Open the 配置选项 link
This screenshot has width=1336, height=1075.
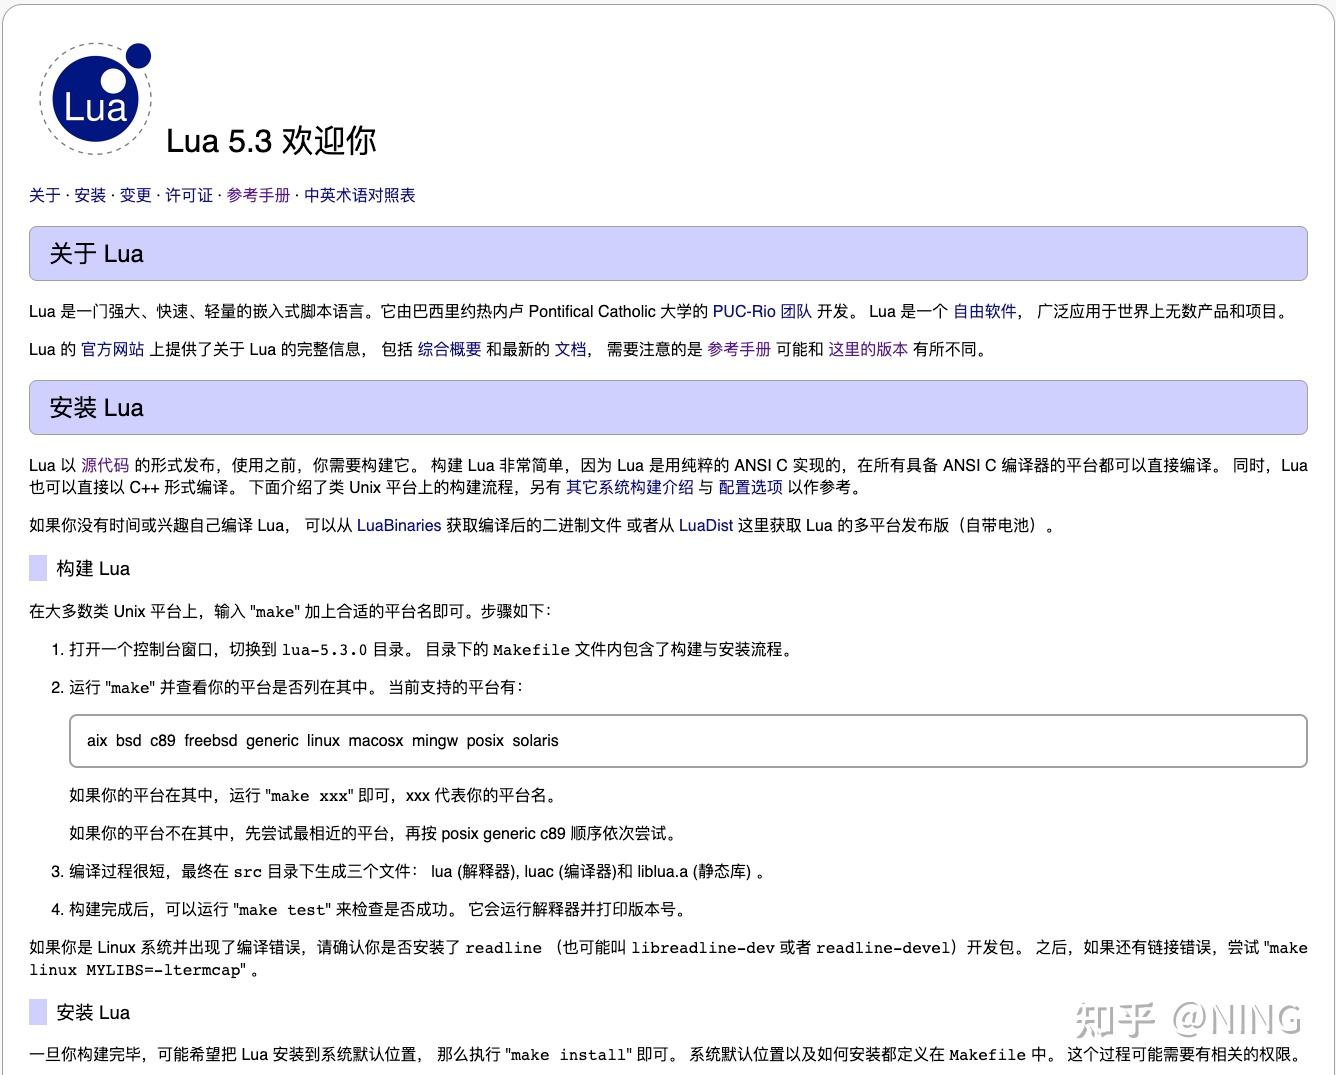point(751,487)
